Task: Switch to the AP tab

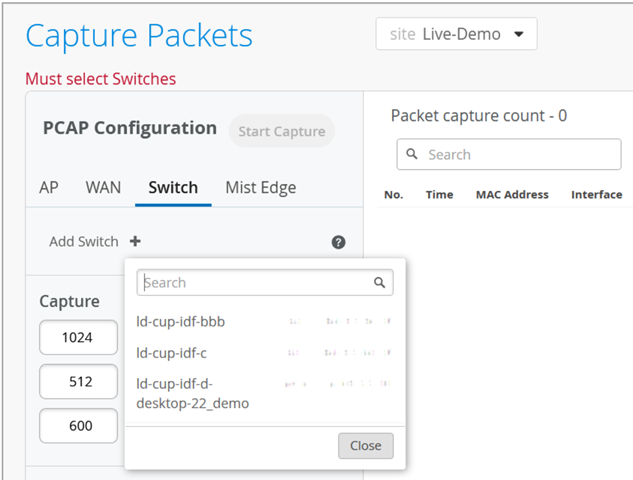Action: click(x=49, y=187)
